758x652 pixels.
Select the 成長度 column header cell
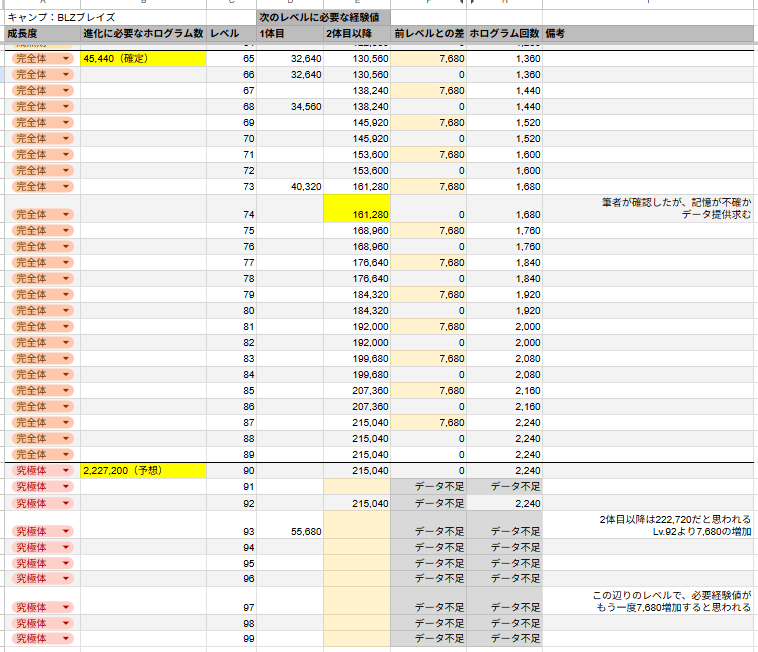point(43,34)
